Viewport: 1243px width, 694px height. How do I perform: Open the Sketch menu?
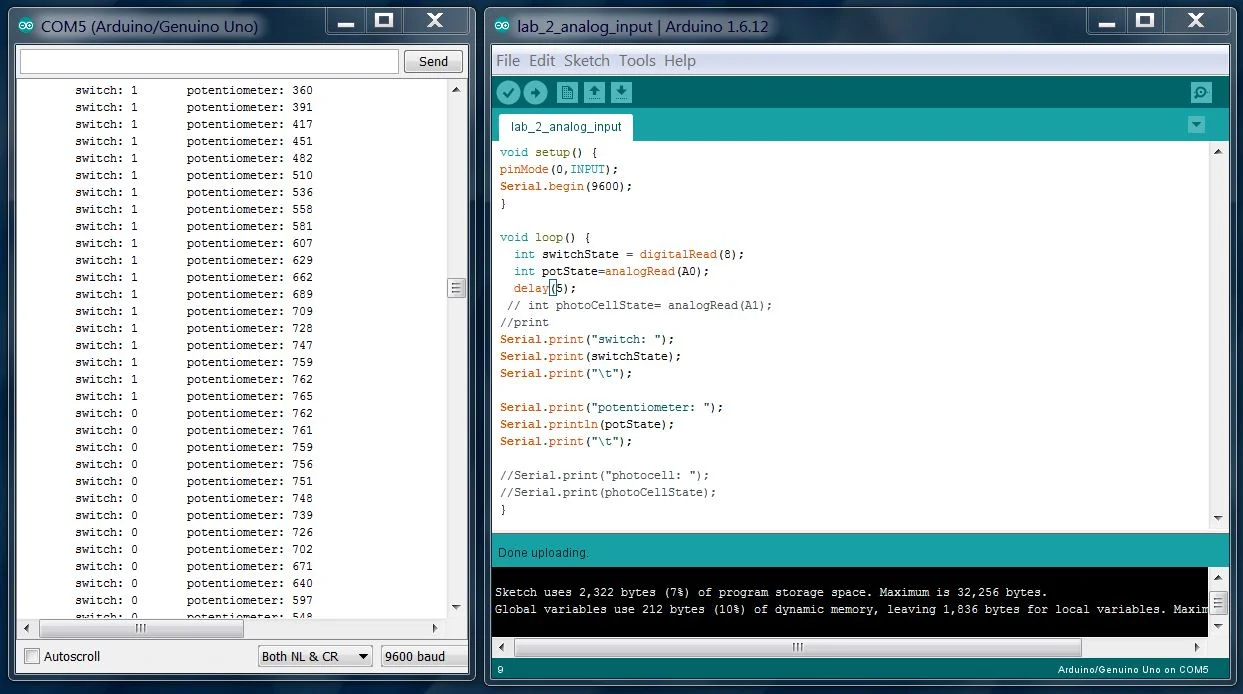[587, 61]
